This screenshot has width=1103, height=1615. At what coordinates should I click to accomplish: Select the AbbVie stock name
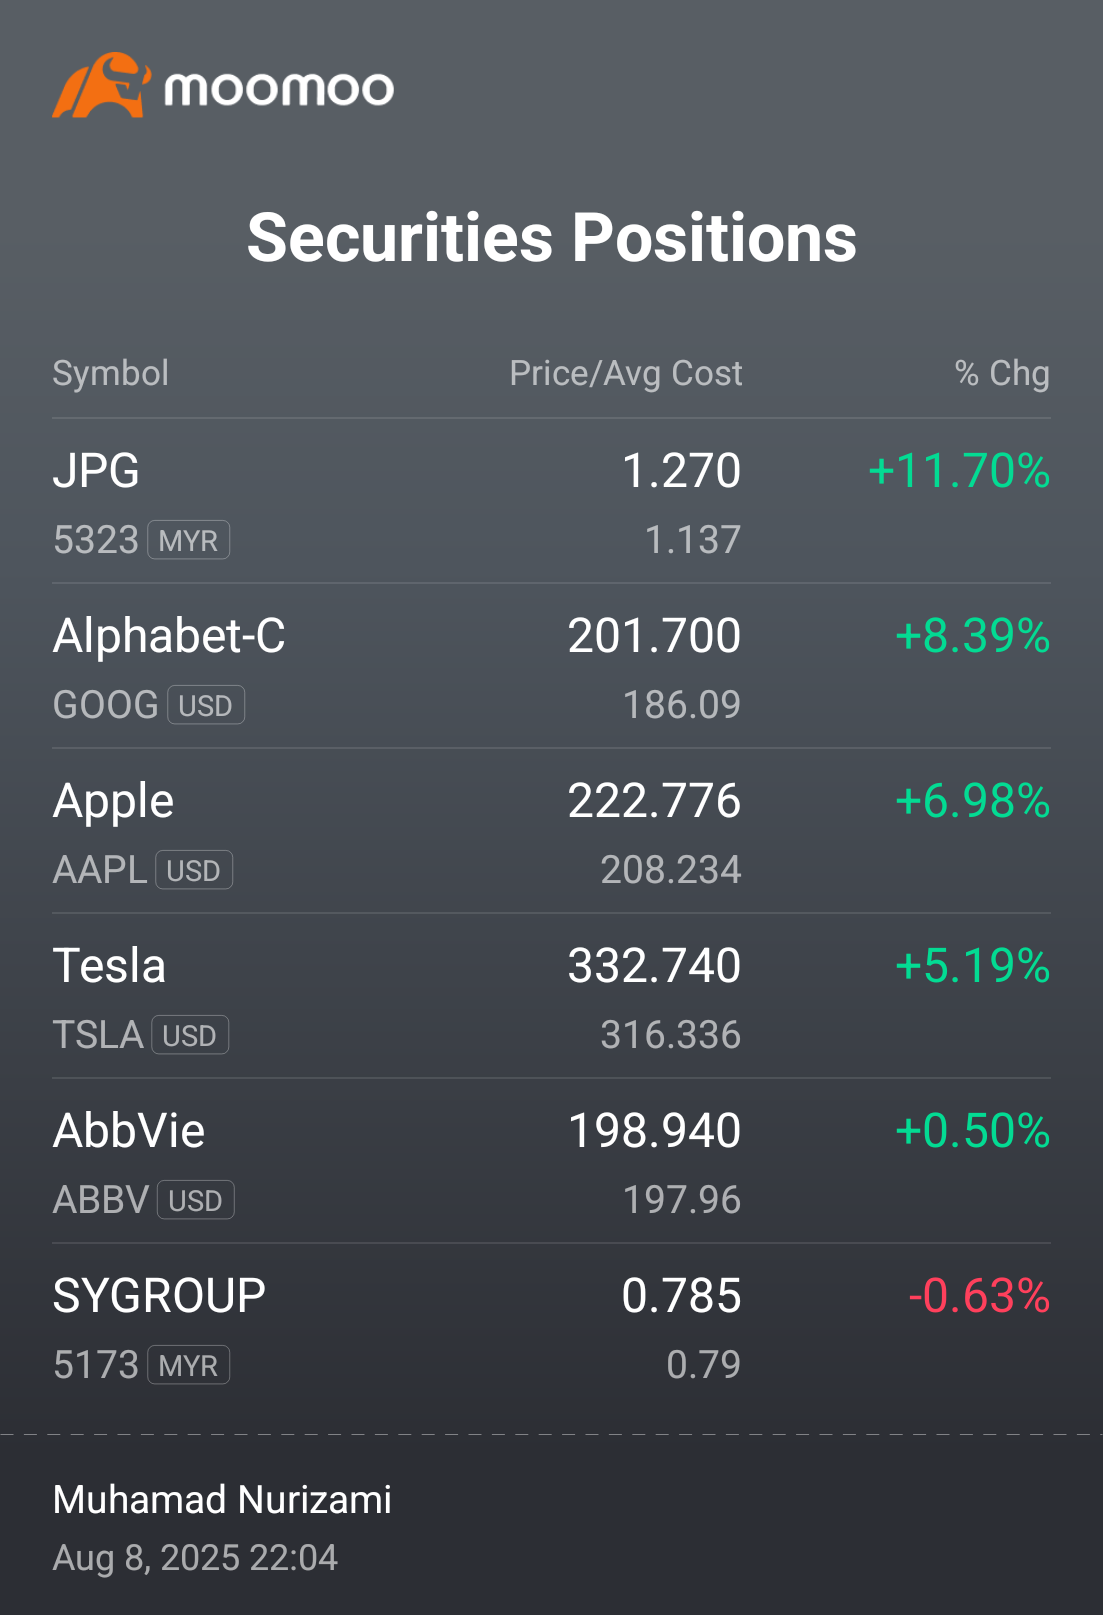[129, 1131]
